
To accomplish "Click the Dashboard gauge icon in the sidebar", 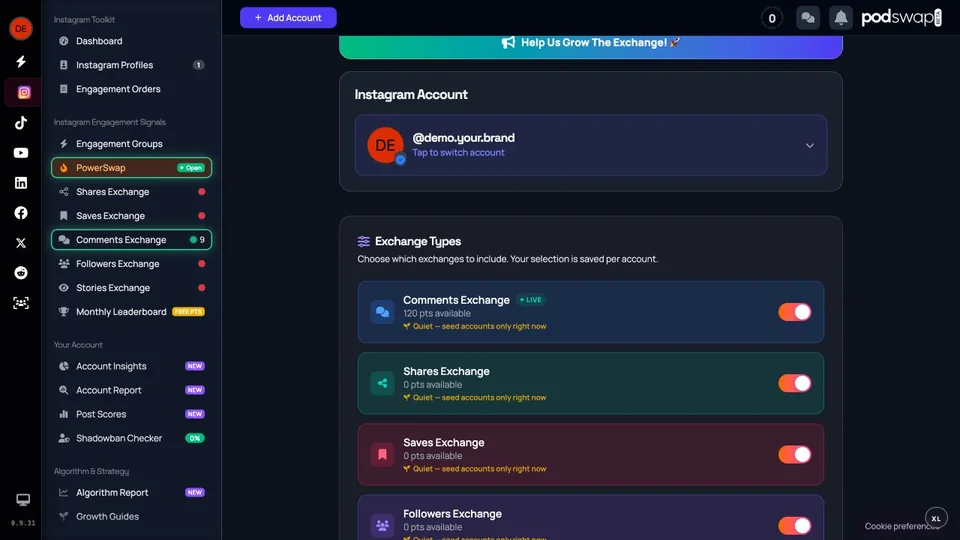I will (64, 41).
